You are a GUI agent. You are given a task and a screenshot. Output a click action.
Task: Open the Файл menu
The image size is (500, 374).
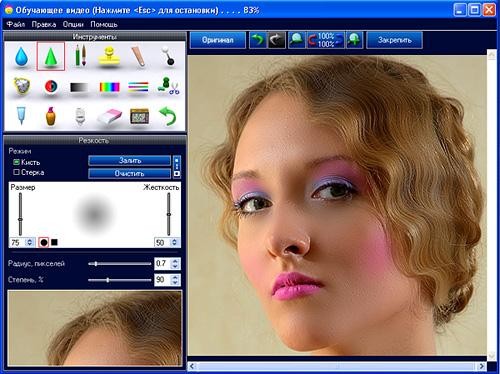click(x=16, y=24)
